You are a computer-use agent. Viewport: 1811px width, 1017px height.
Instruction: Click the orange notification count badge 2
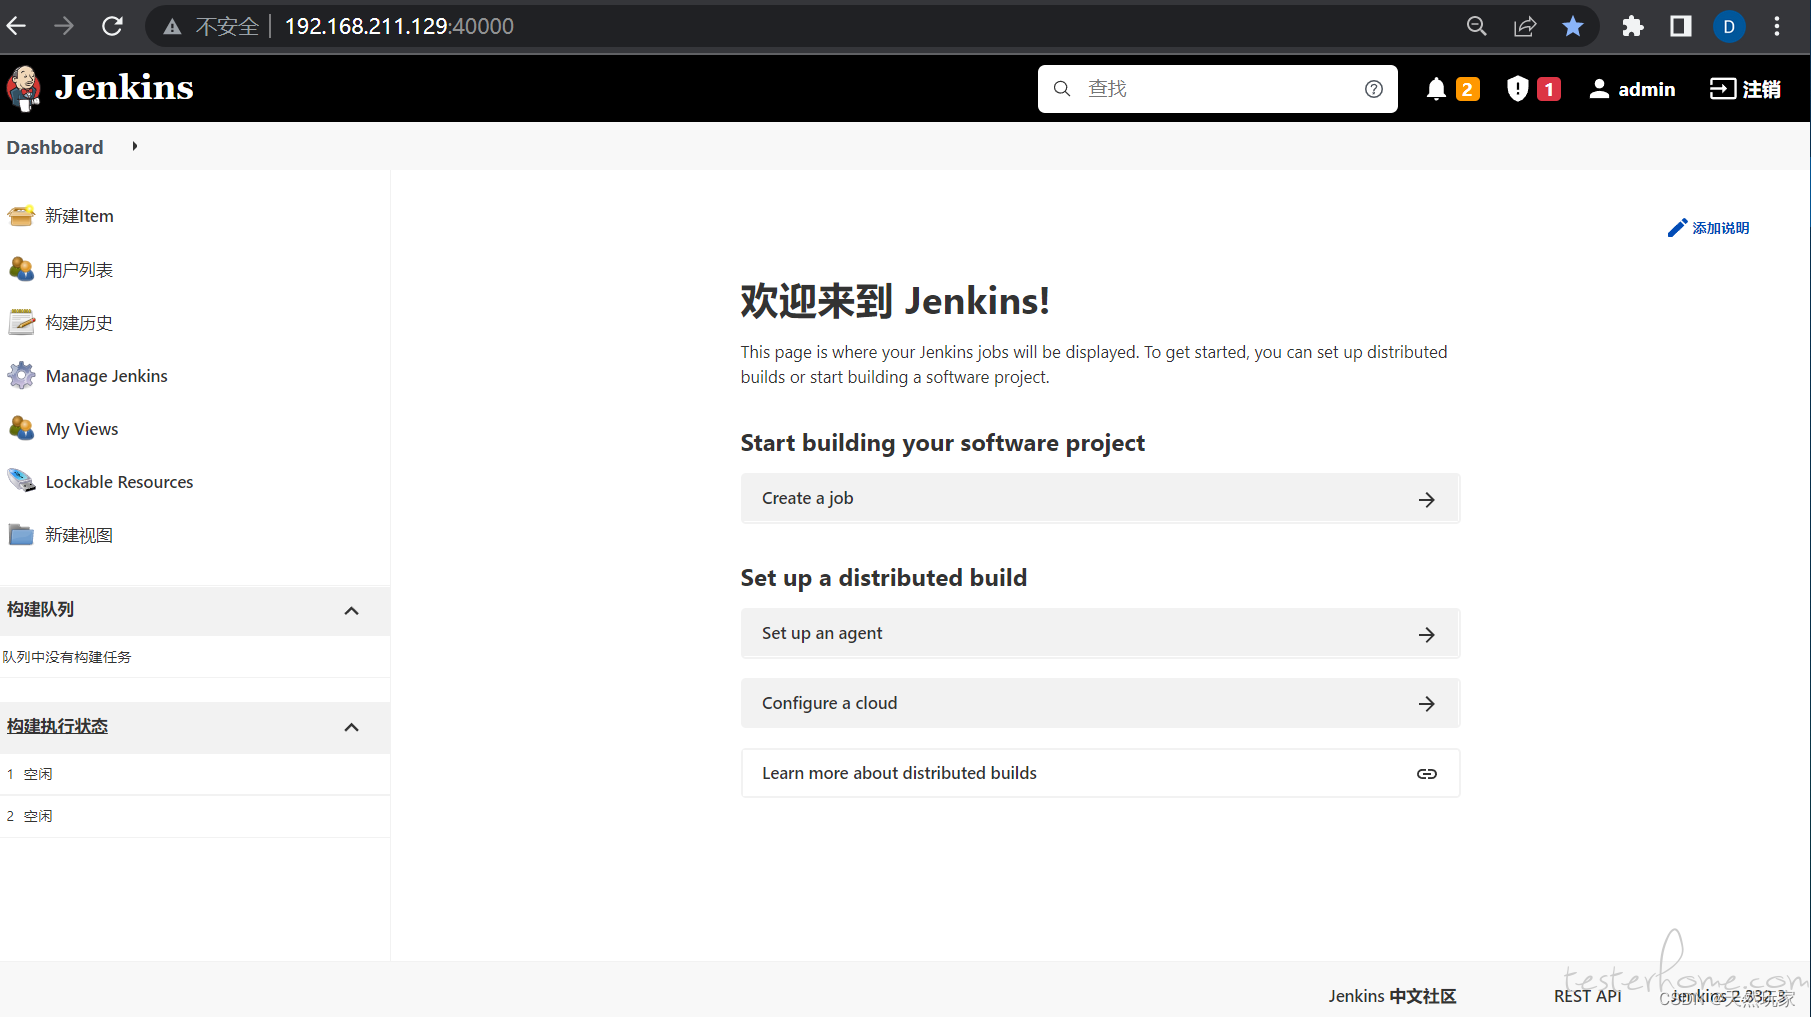point(1467,89)
